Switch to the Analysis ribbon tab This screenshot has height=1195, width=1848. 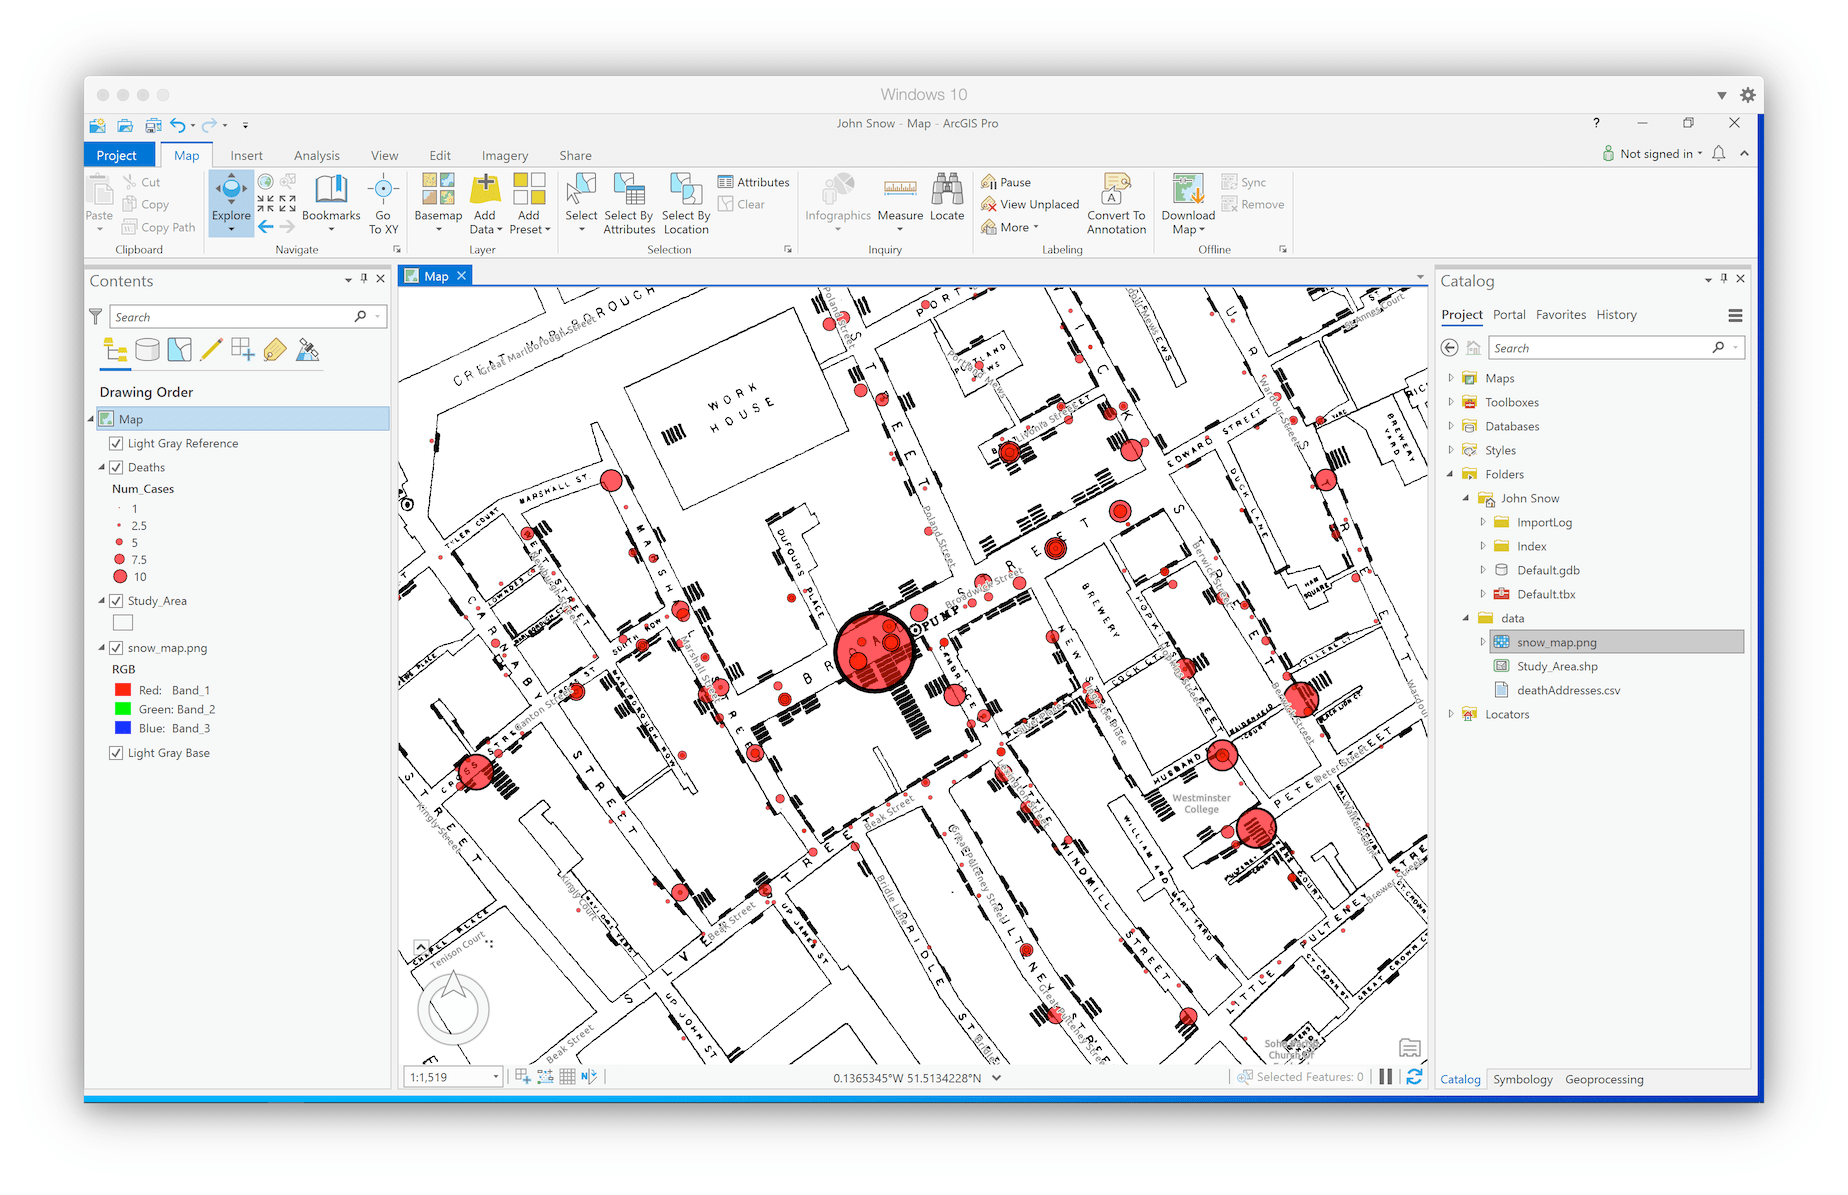tap(317, 155)
